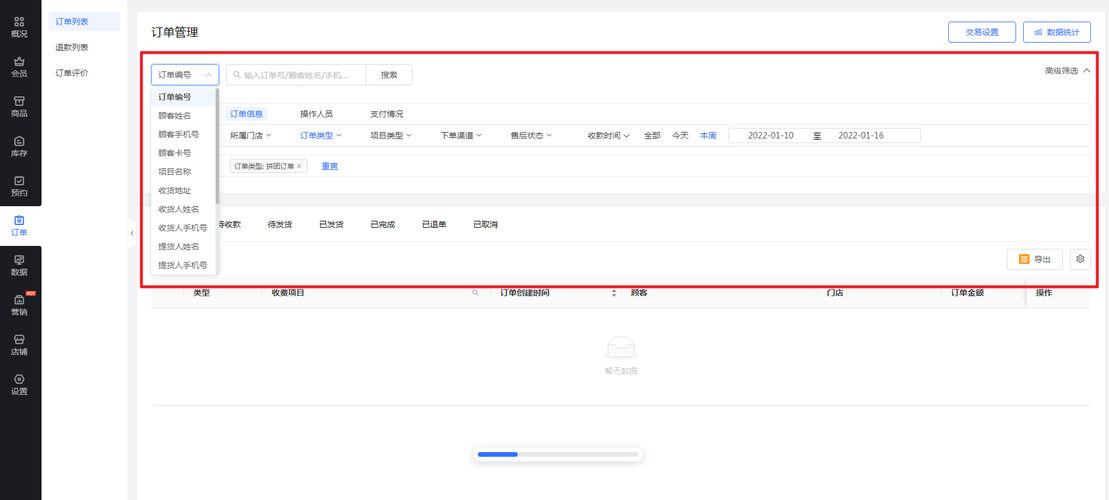Expand the 收款时间 dropdown
The width and height of the screenshot is (1109, 500).
tap(608, 135)
